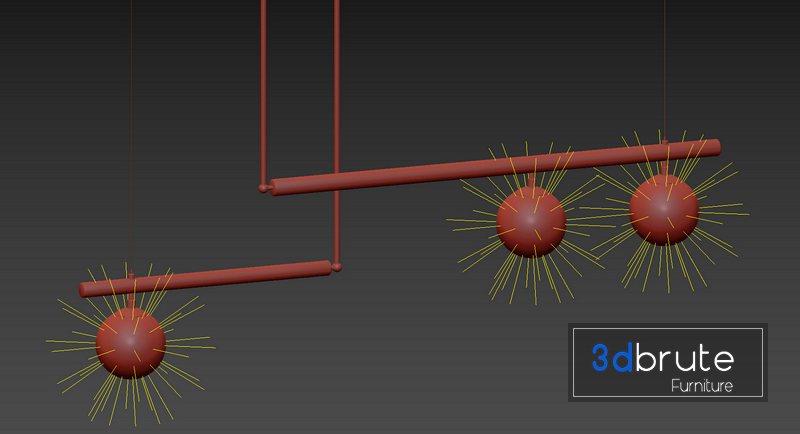Screen dimensions: 800x434
Task: Select the vertical rod joined to the shorter bar
Action: point(337,135)
